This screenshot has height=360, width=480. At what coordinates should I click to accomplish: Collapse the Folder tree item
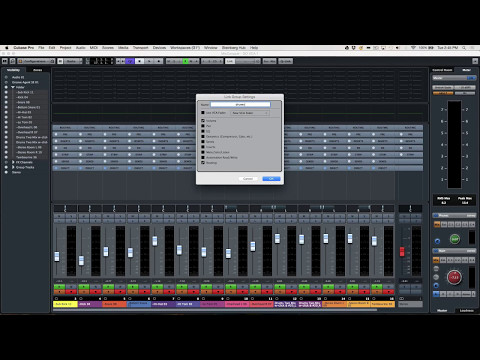(13, 87)
